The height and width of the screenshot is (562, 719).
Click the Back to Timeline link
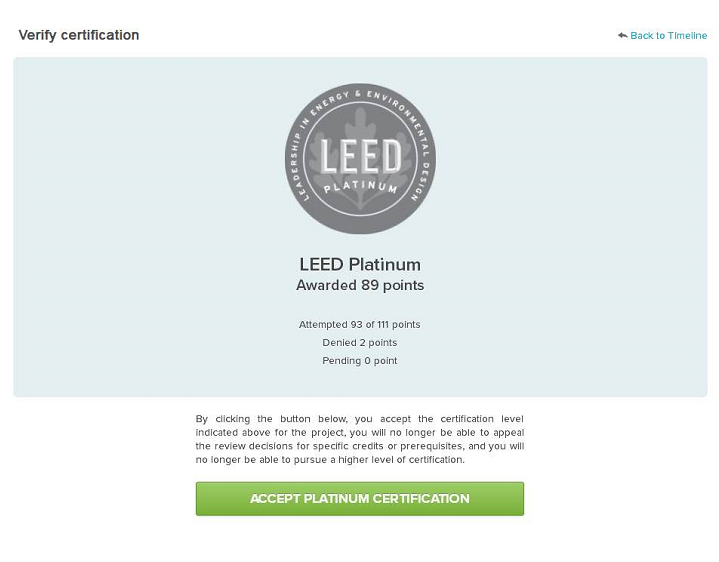click(x=668, y=36)
